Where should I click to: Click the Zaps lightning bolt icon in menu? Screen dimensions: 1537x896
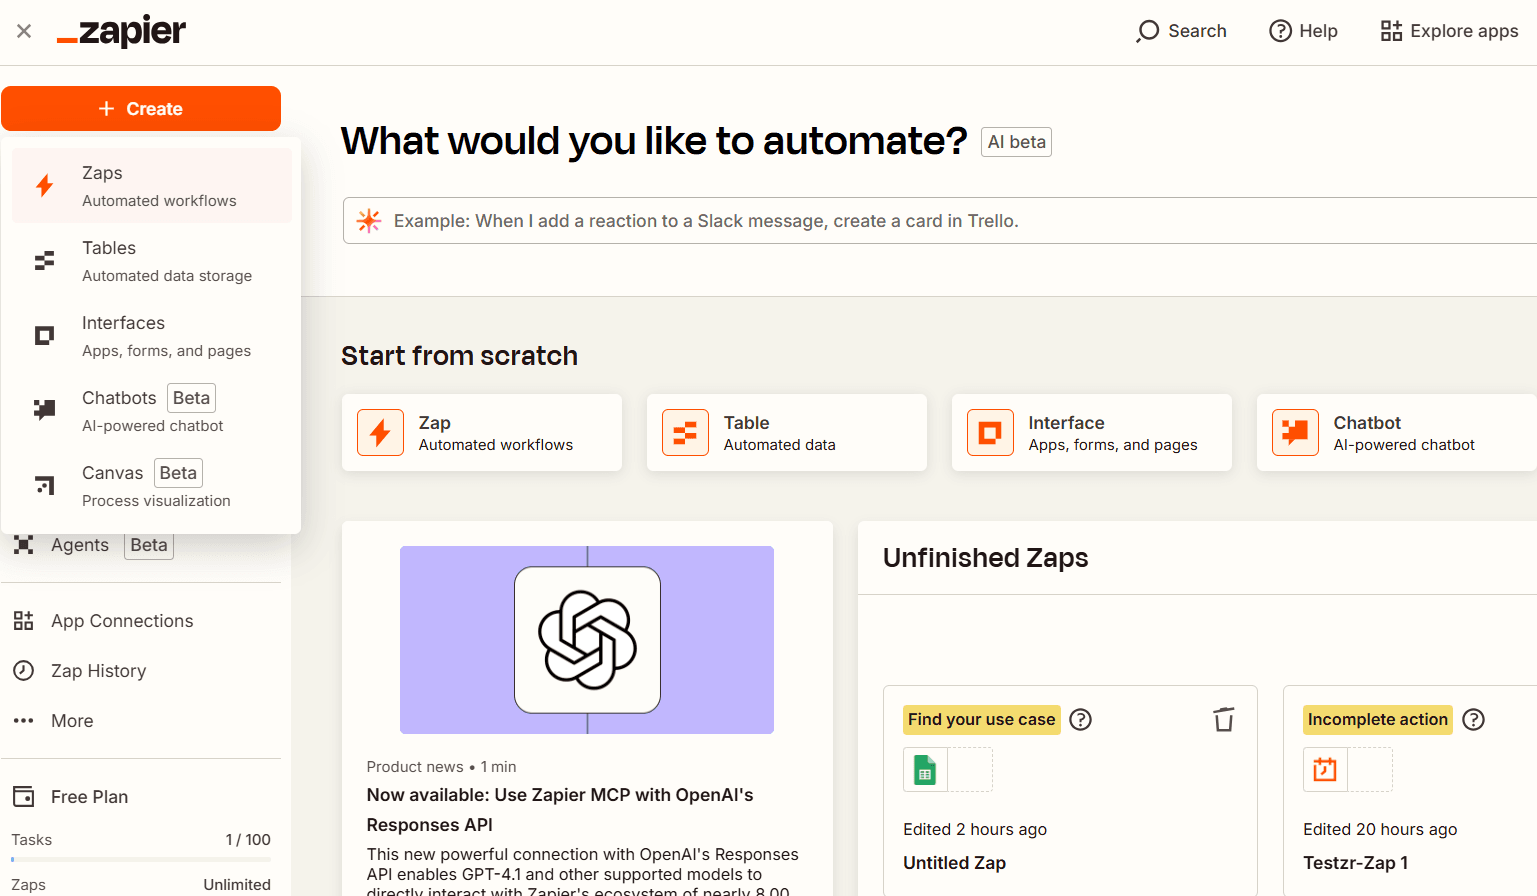click(x=44, y=185)
